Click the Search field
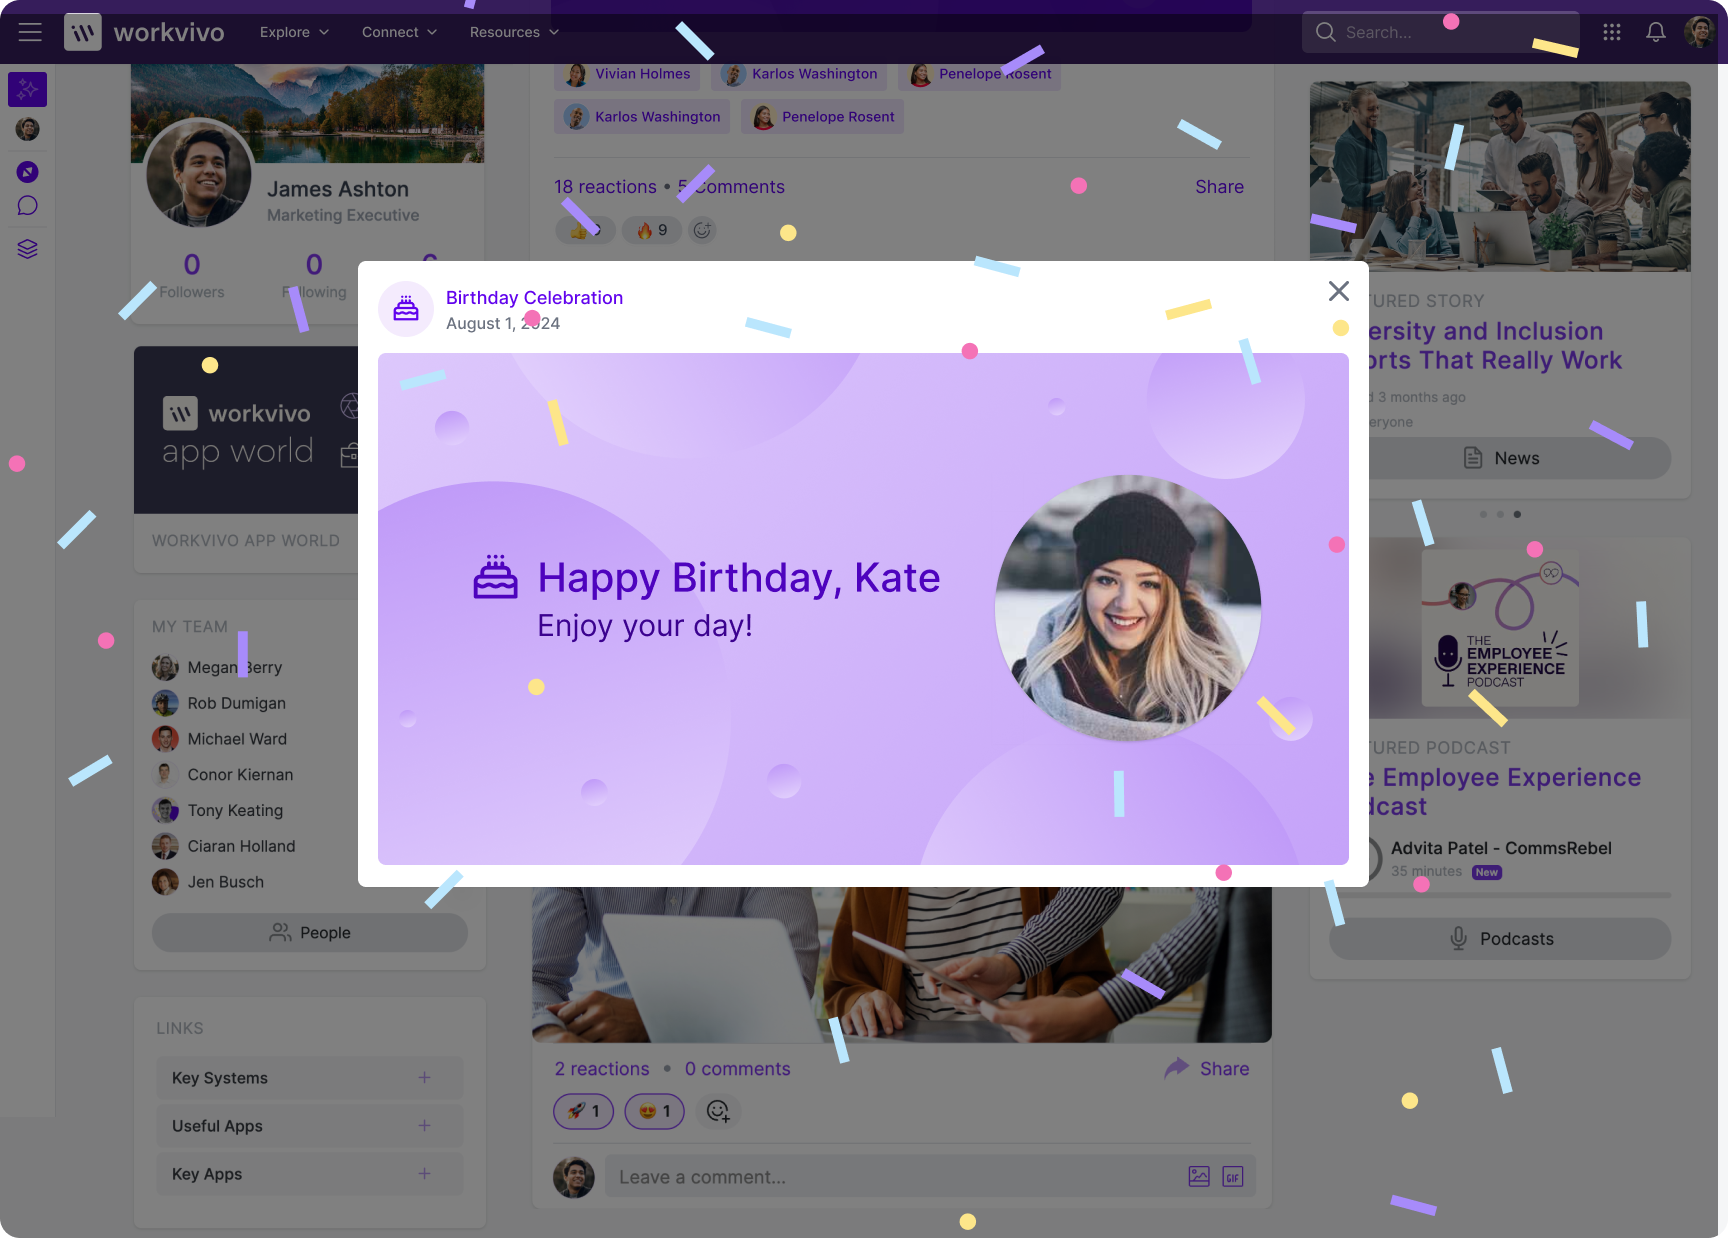Image resolution: width=1728 pixels, height=1238 pixels. pyautogui.click(x=1441, y=32)
